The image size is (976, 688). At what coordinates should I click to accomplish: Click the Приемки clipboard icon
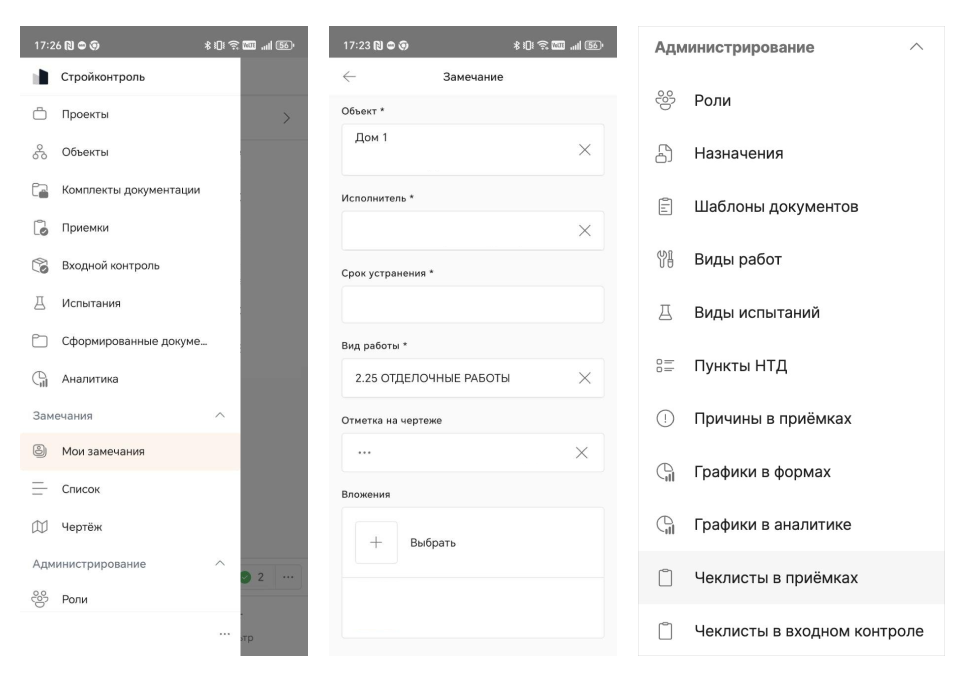click(x=41, y=228)
